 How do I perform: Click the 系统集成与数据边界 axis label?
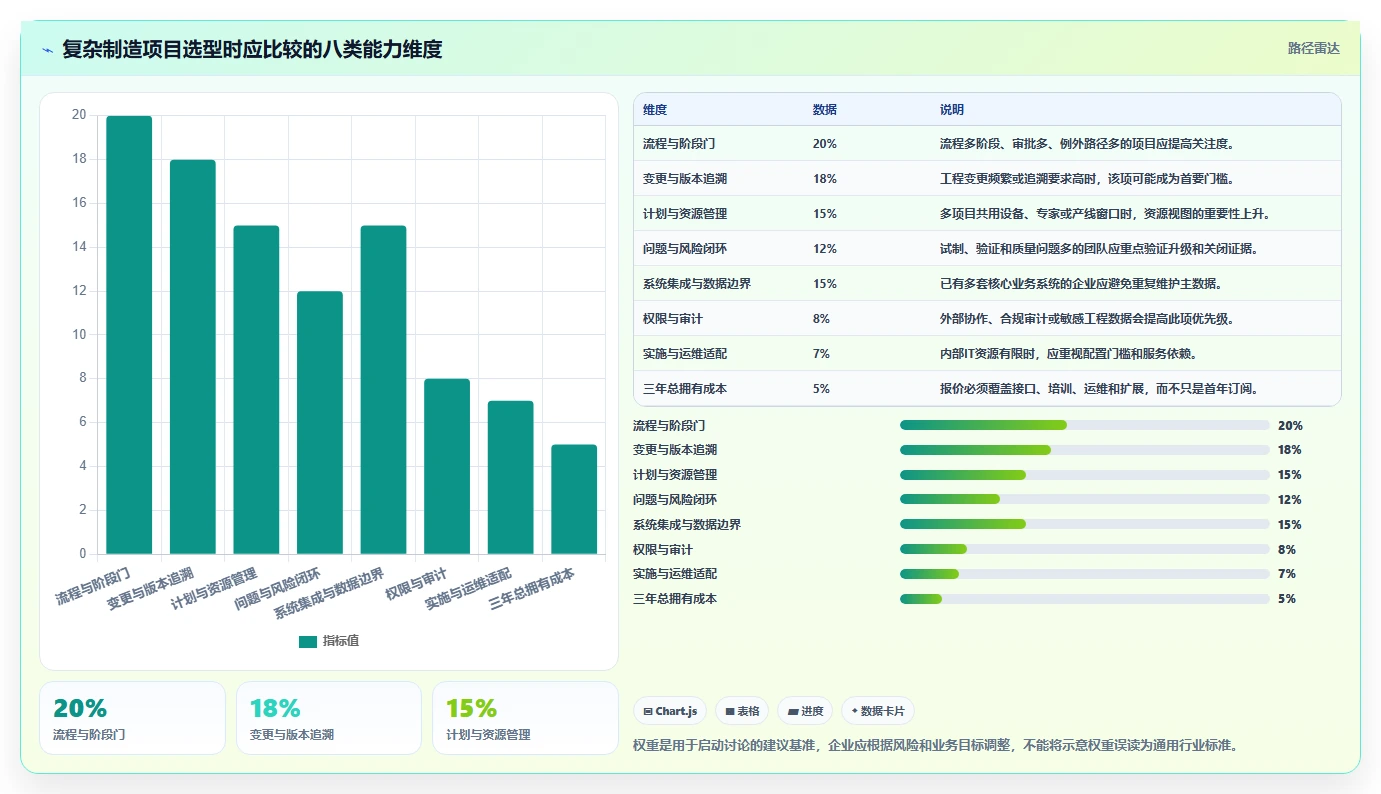(329, 593)
